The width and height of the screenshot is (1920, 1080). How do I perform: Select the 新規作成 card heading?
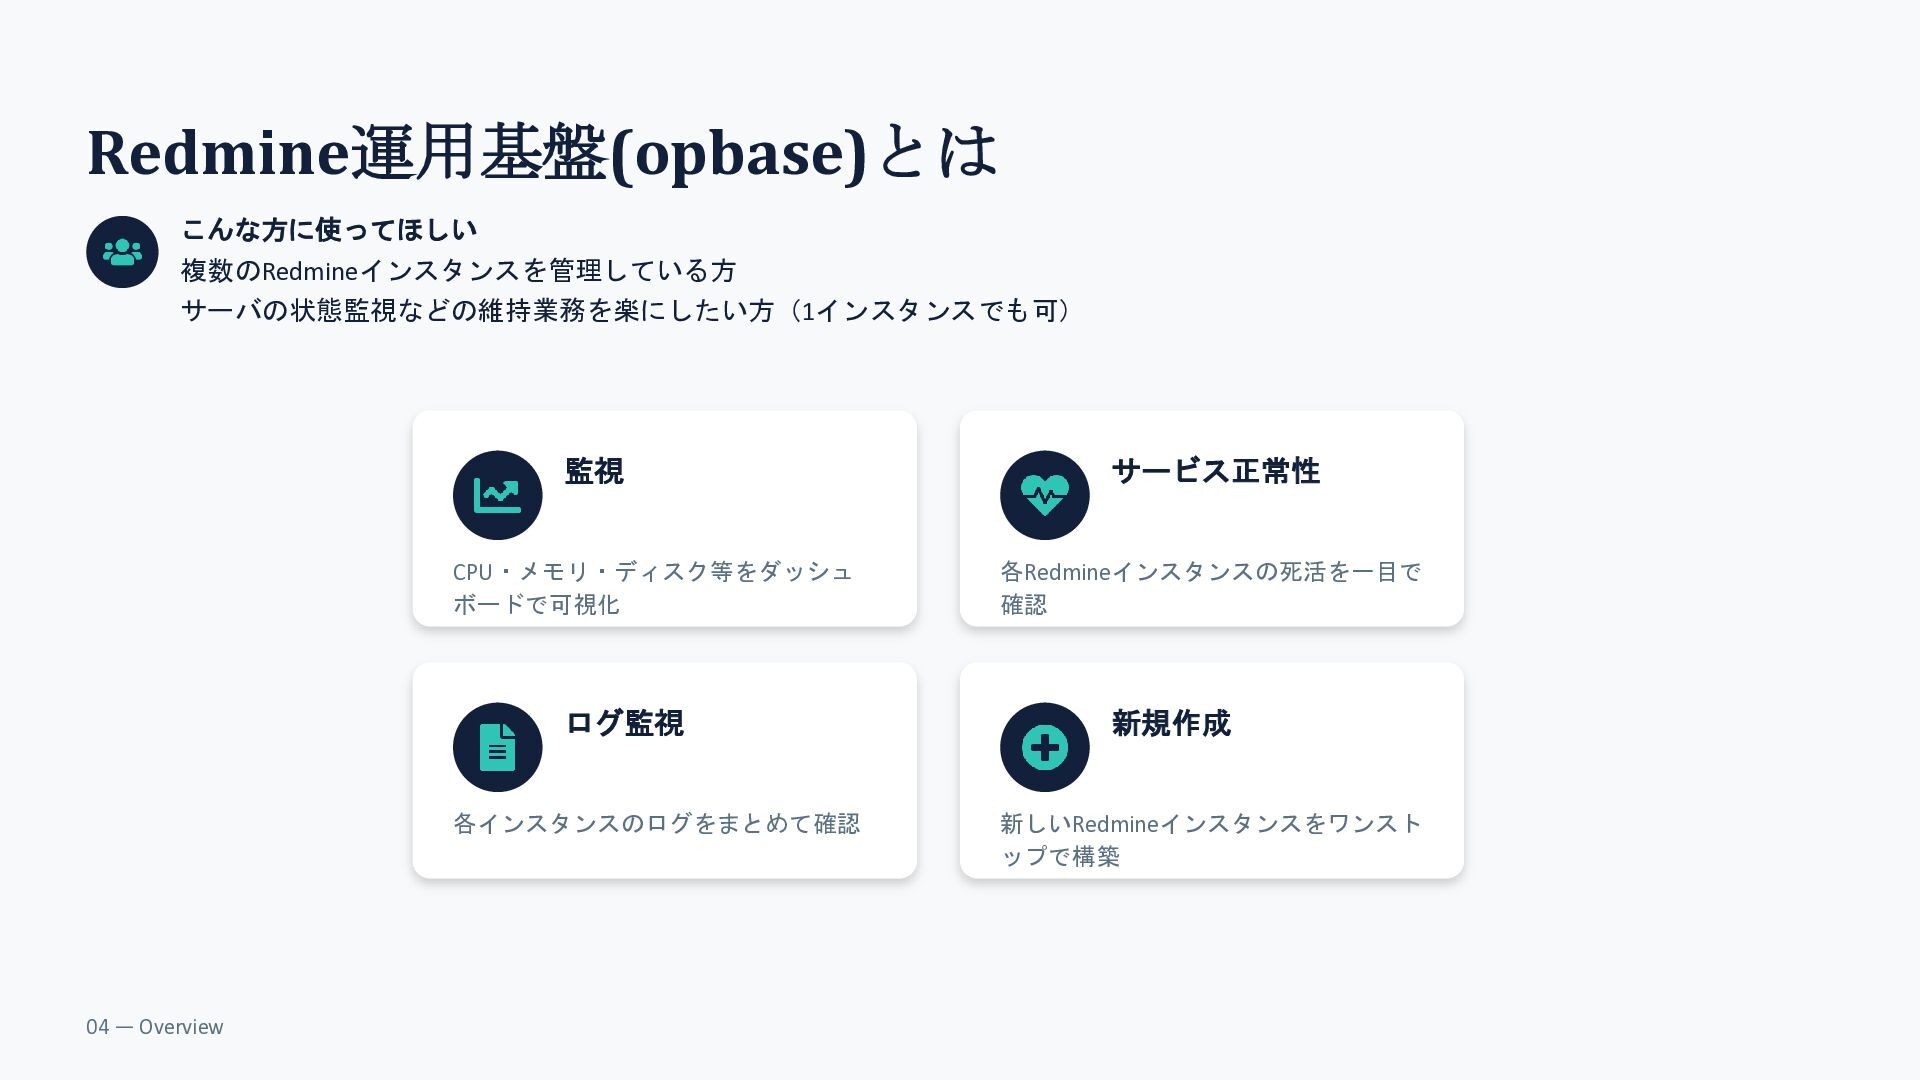click(x=1171, y=723)
